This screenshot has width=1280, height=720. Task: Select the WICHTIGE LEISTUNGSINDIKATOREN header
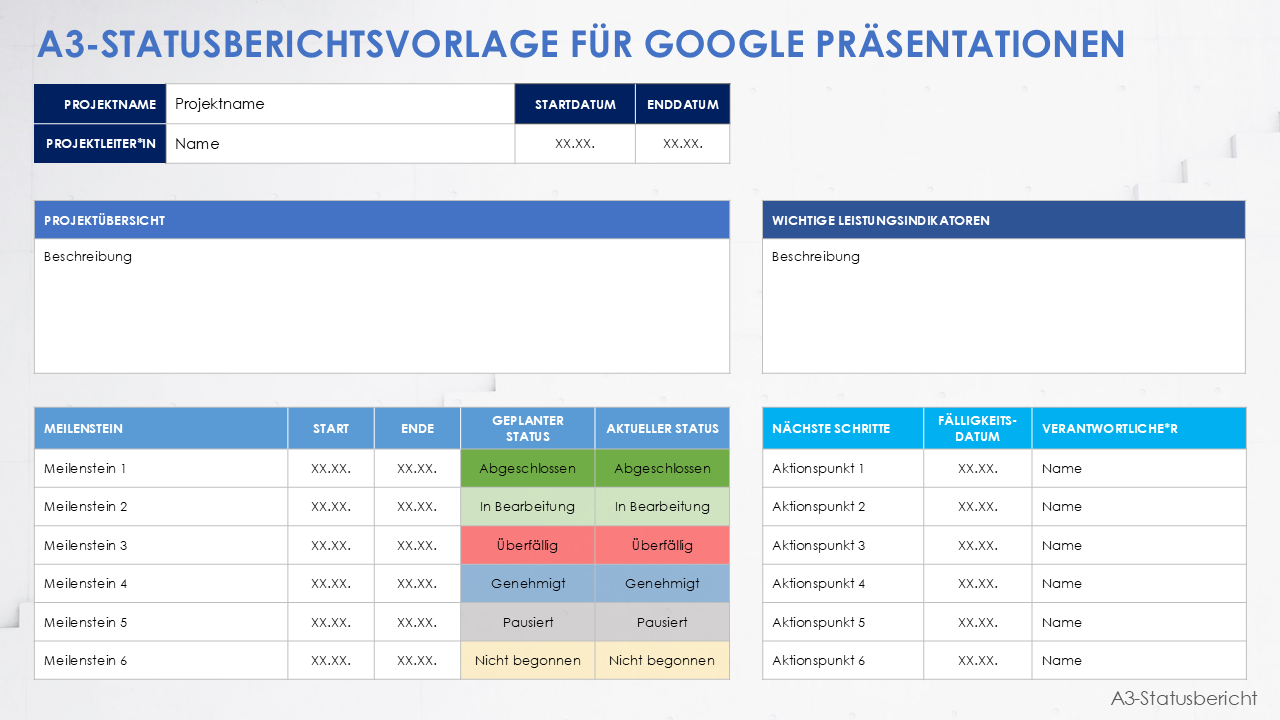(1004, 219)
